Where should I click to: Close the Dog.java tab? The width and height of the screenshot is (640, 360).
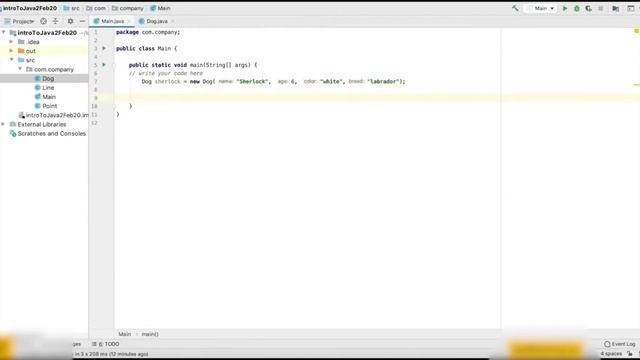click(x=172, y=21)
